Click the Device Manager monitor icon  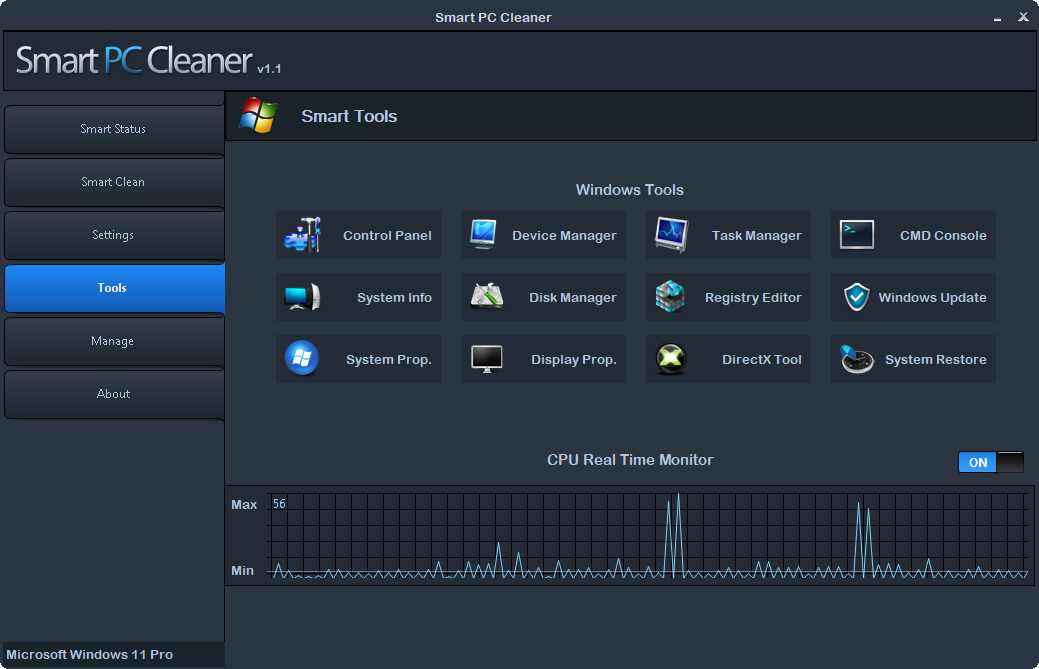coord(484,234)
